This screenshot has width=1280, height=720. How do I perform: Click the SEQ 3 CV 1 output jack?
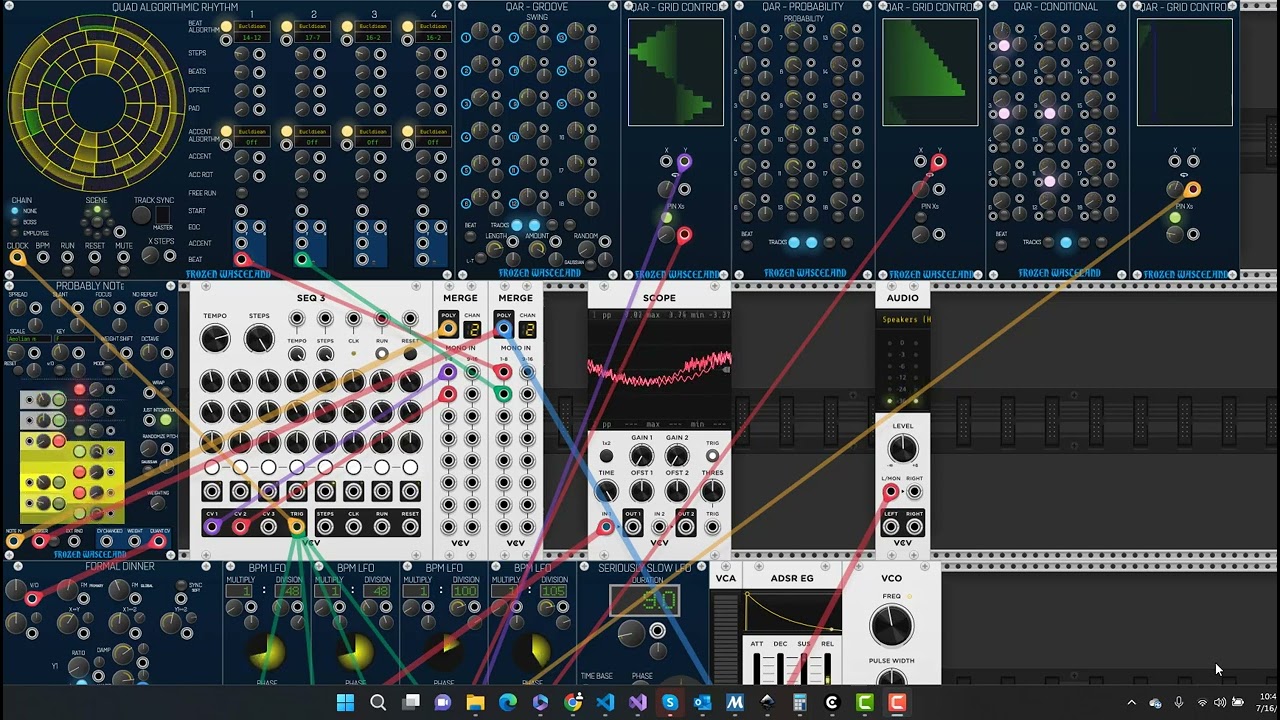click(x=212, y=526)
